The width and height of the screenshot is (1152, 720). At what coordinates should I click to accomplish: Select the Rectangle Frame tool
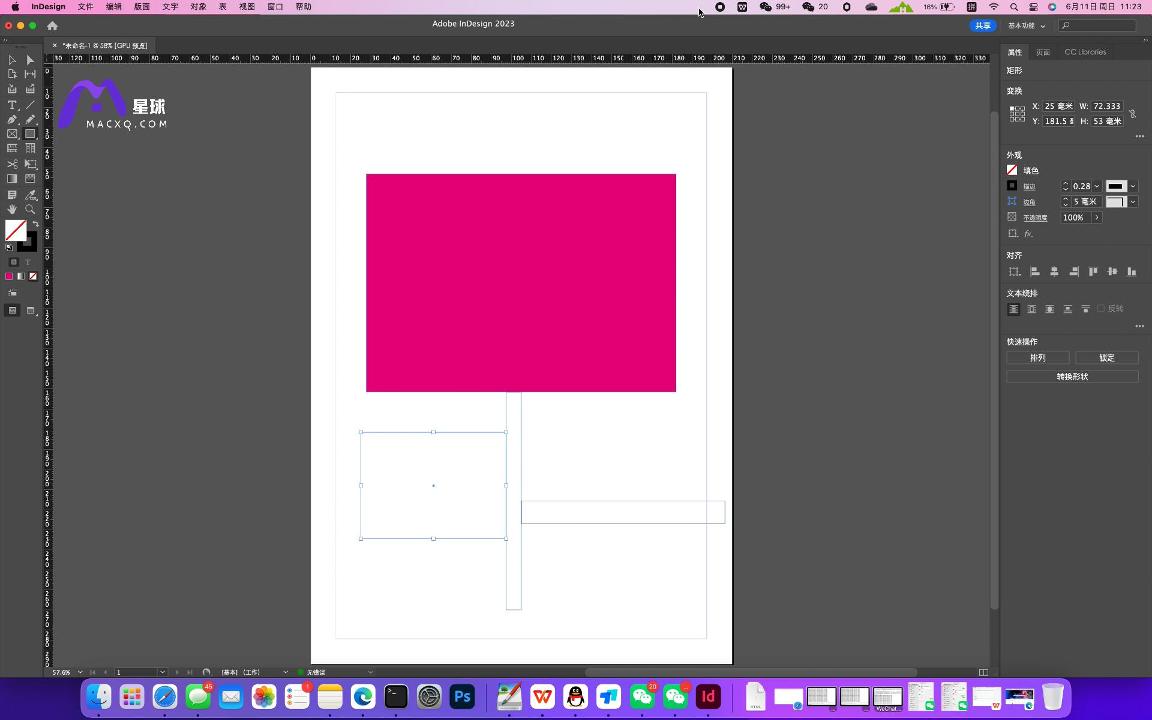(x=12, y=134)
